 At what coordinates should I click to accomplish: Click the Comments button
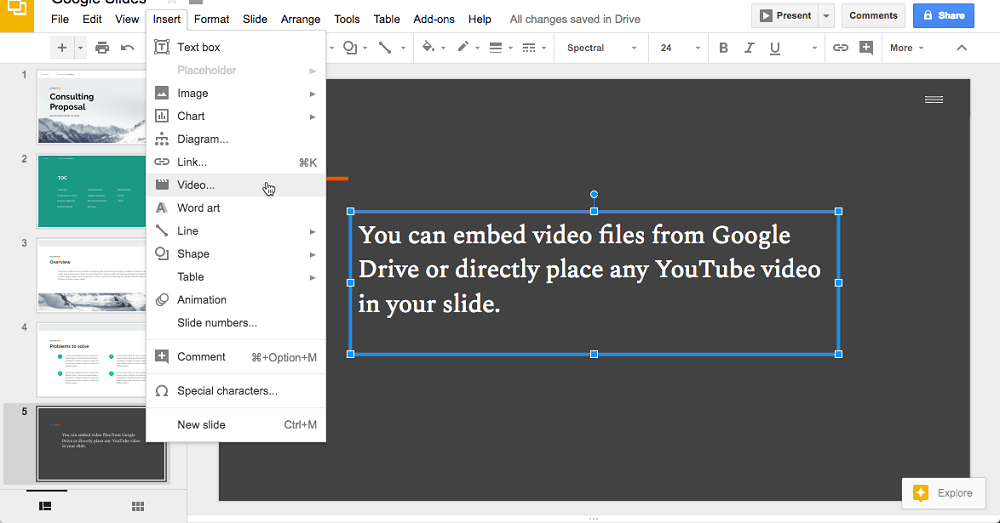coord(873,15)
